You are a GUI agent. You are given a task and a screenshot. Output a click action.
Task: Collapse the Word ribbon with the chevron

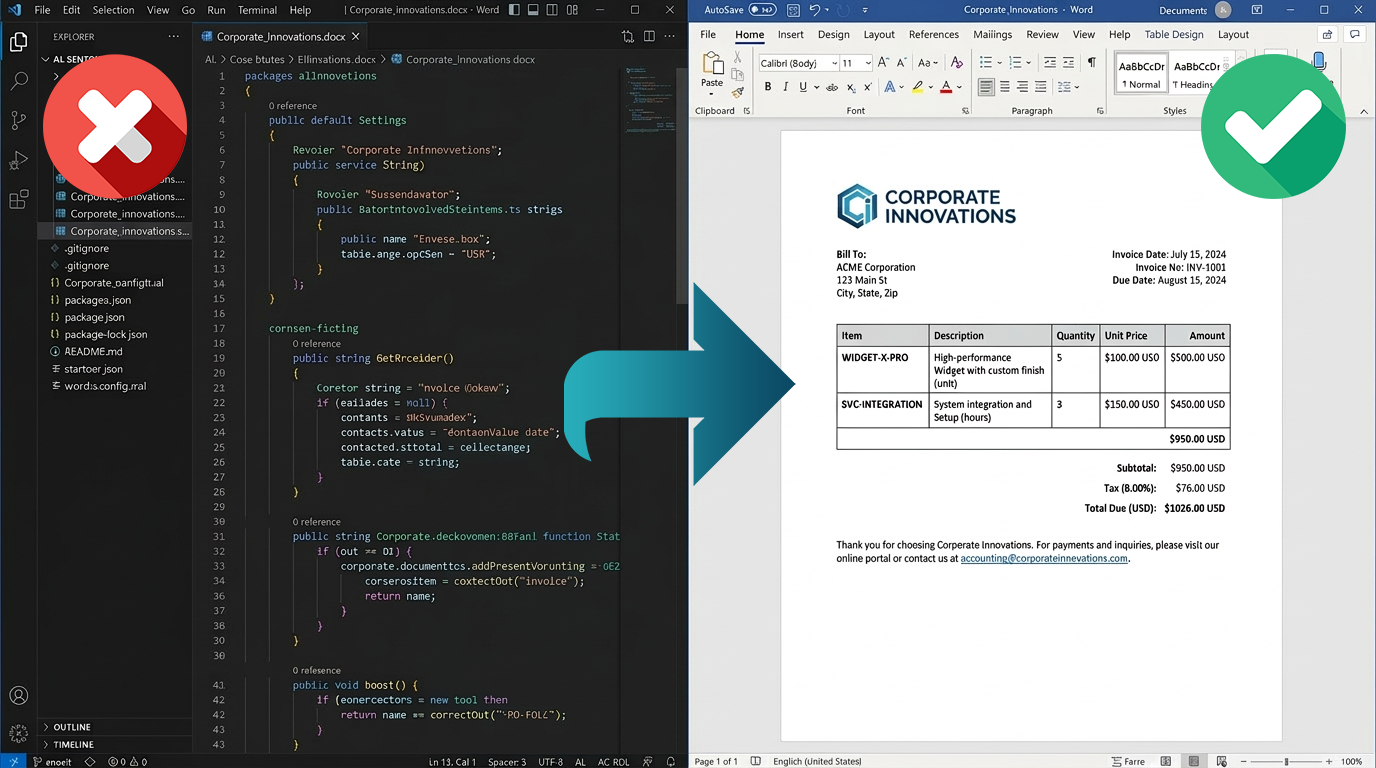(x=1364, y=111)
